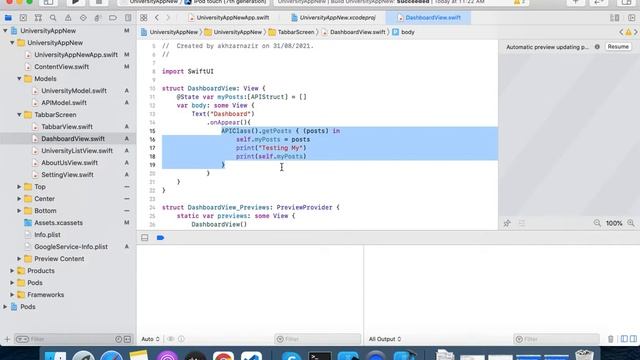Screen dimensions: 640x360
Task: Add a new editor pane
Action: click(x=631, y=18)
